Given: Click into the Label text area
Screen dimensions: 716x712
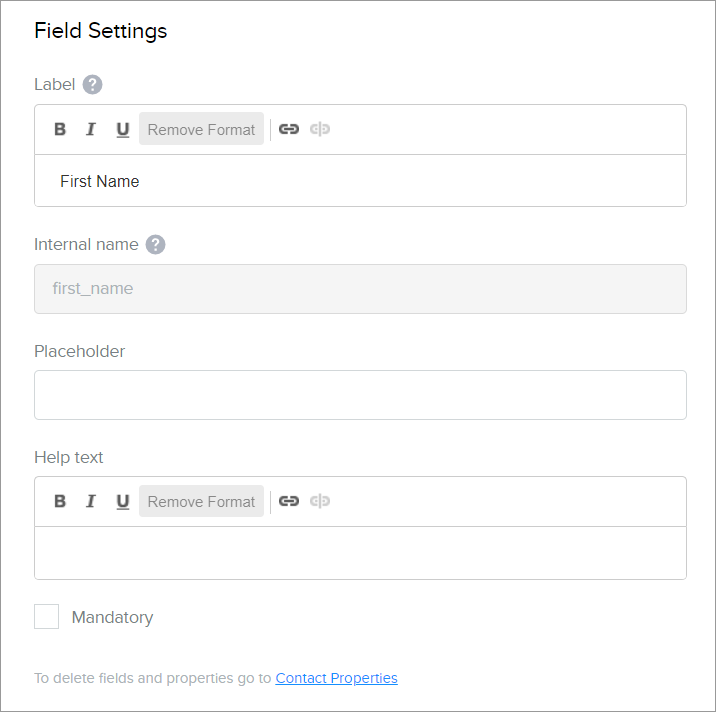Looking at the screenshot, I should (360, 181).
